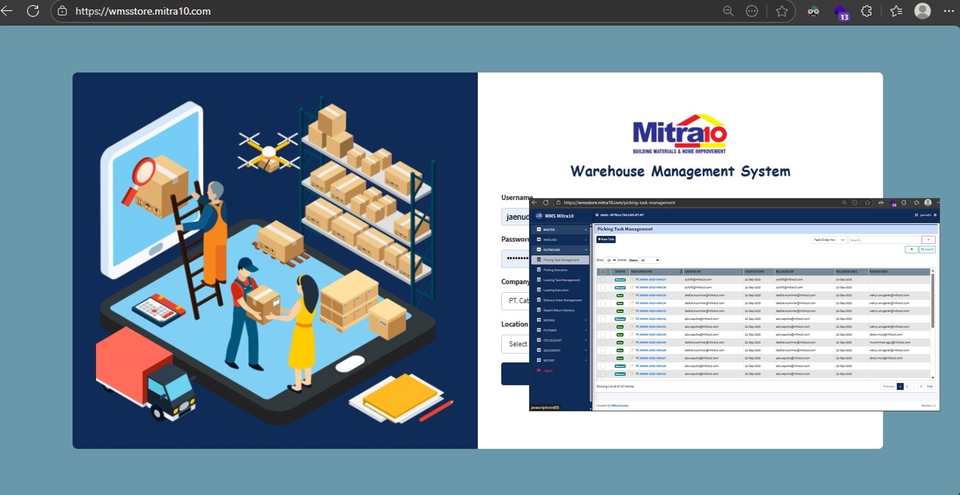Open the Company dropdown showing PT.
This screenshot has height=495, width=960.
(516, 301)
